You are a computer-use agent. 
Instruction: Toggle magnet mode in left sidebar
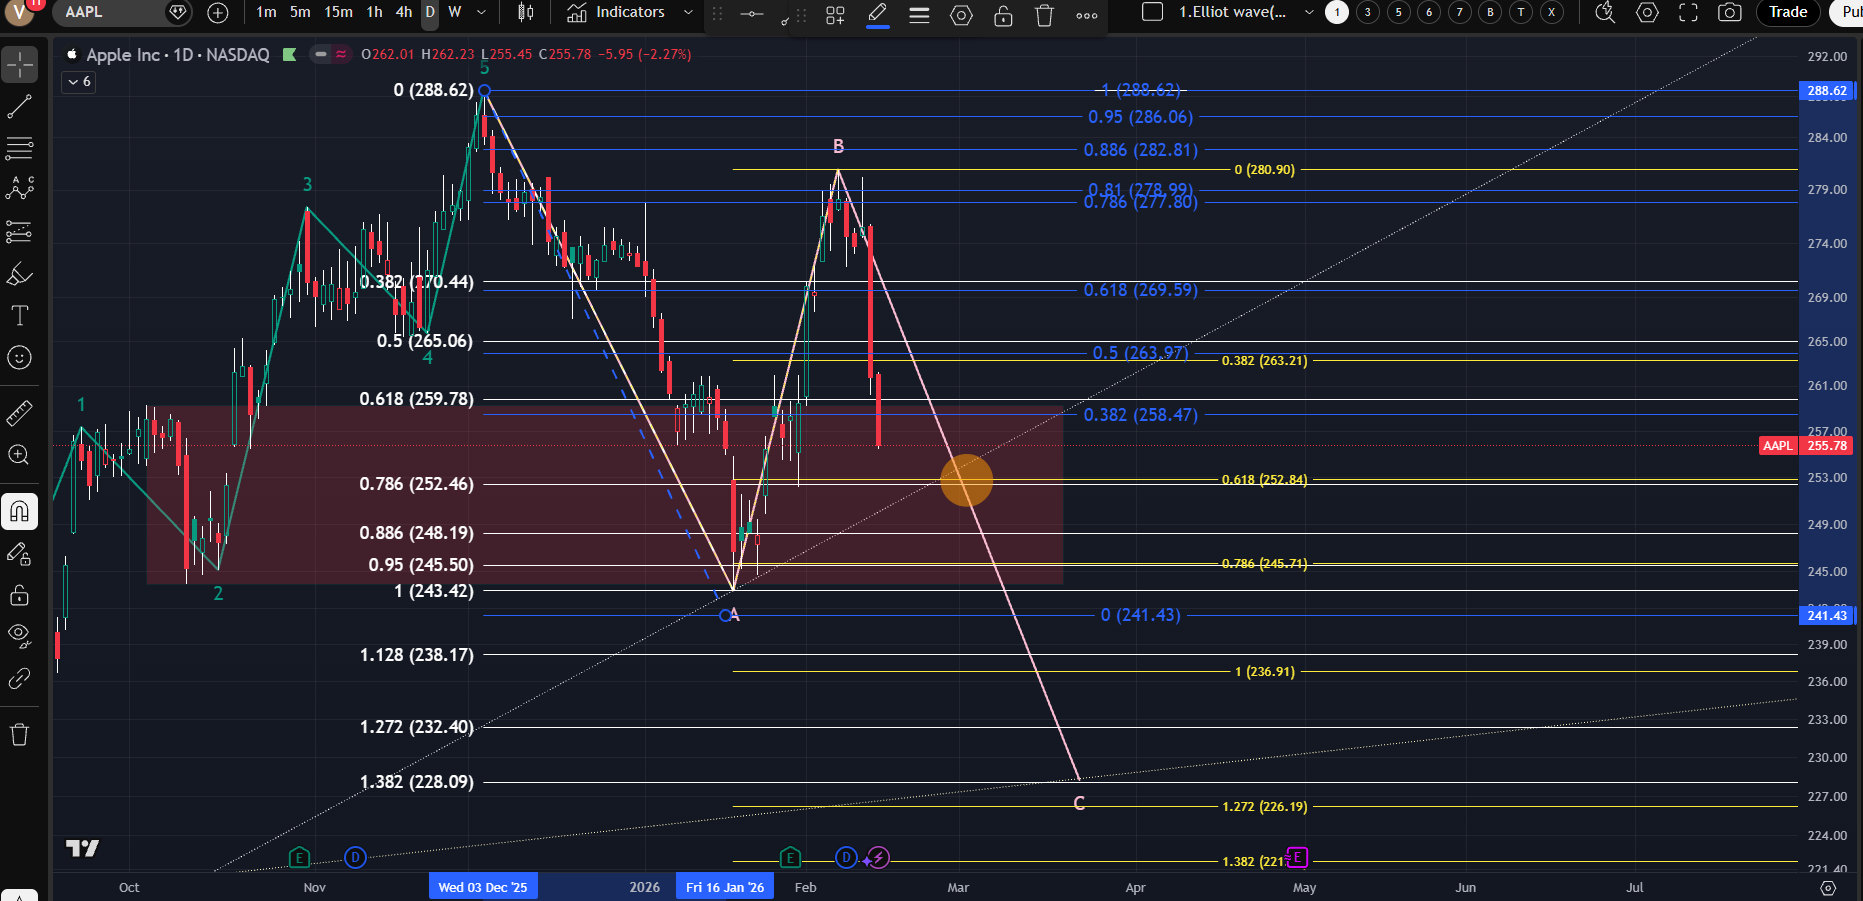point(19,512)
